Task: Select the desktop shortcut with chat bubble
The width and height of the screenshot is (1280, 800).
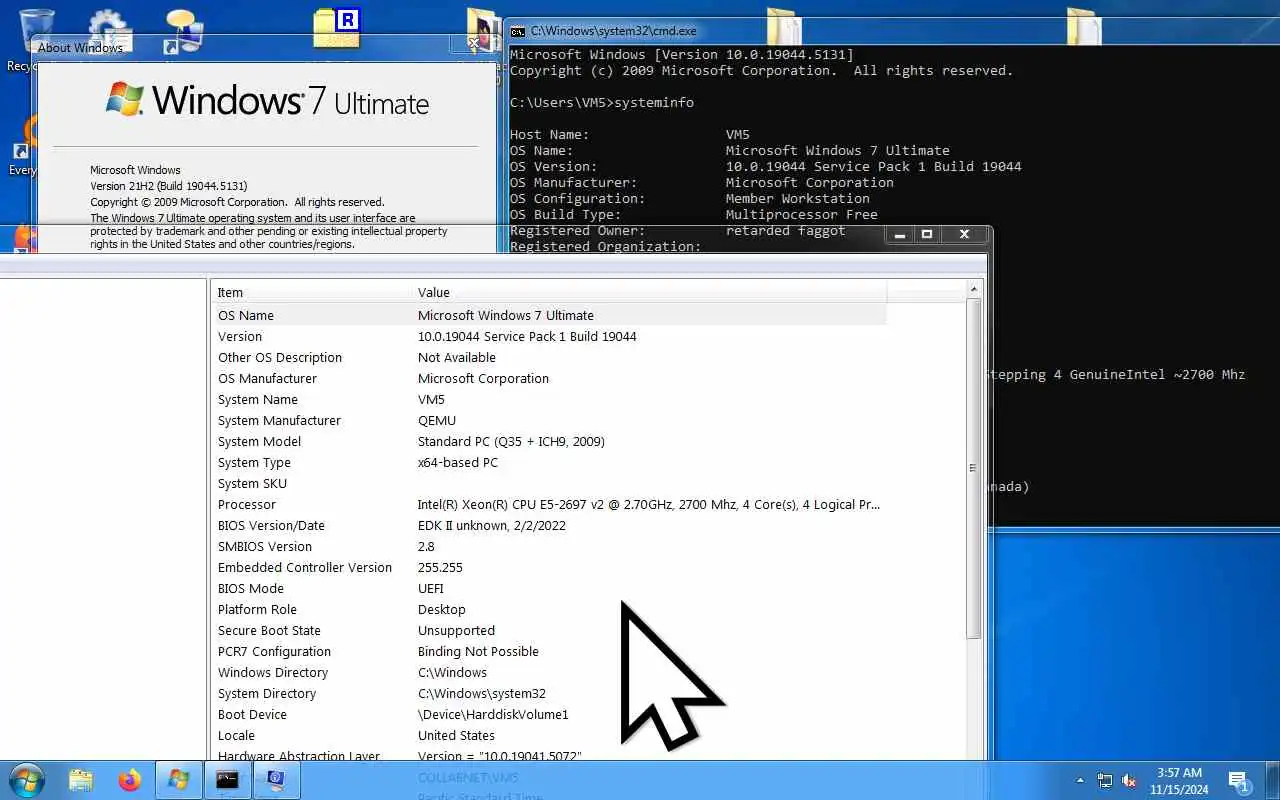Action: (183, 30)
